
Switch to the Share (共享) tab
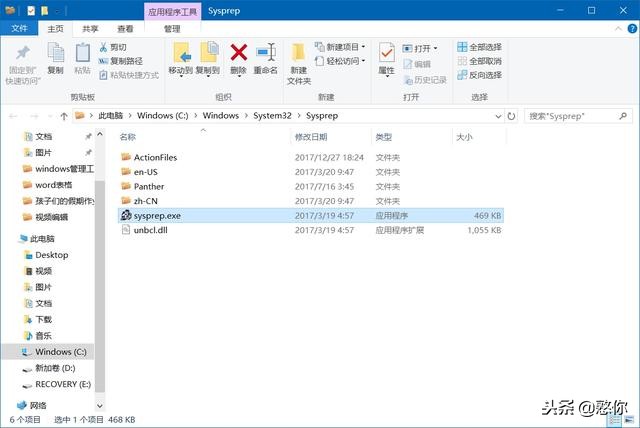[x=90, y=29]
